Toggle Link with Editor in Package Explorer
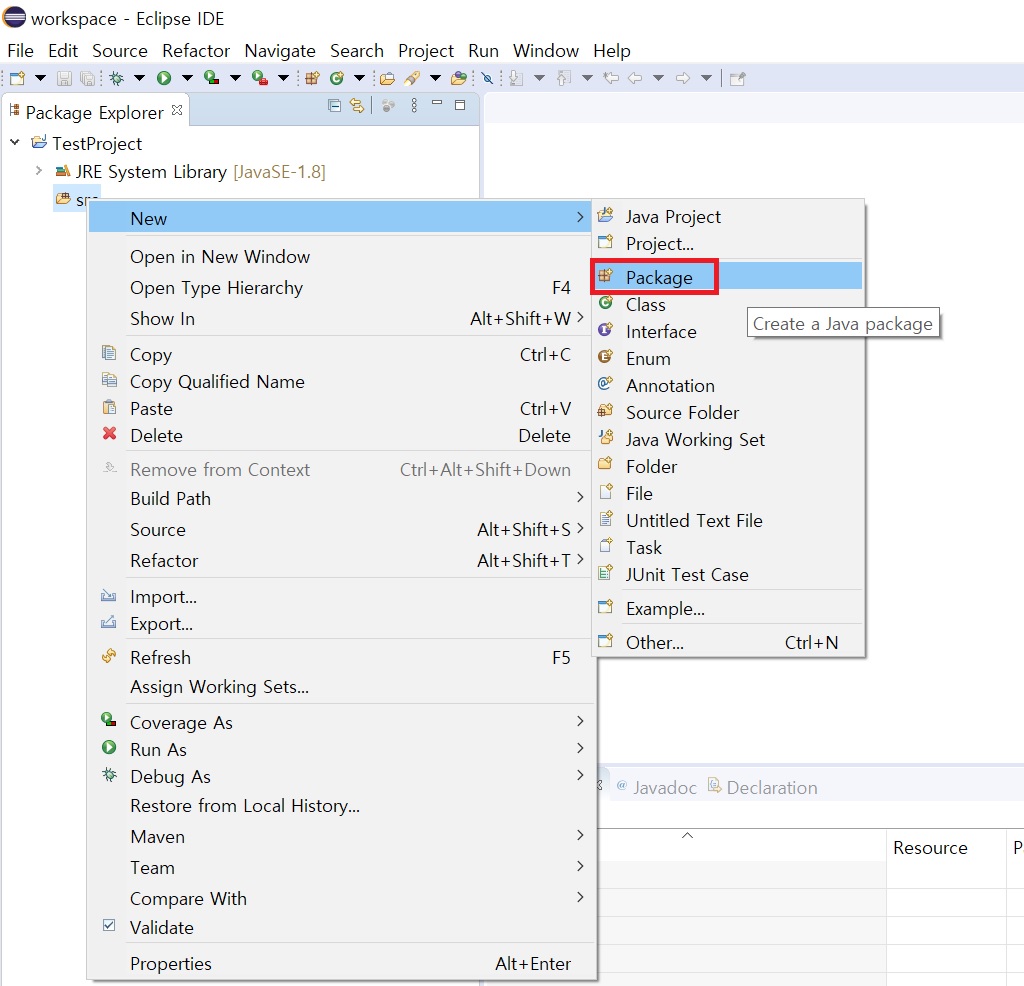The image size is (1024, 986). pos(357,105)
